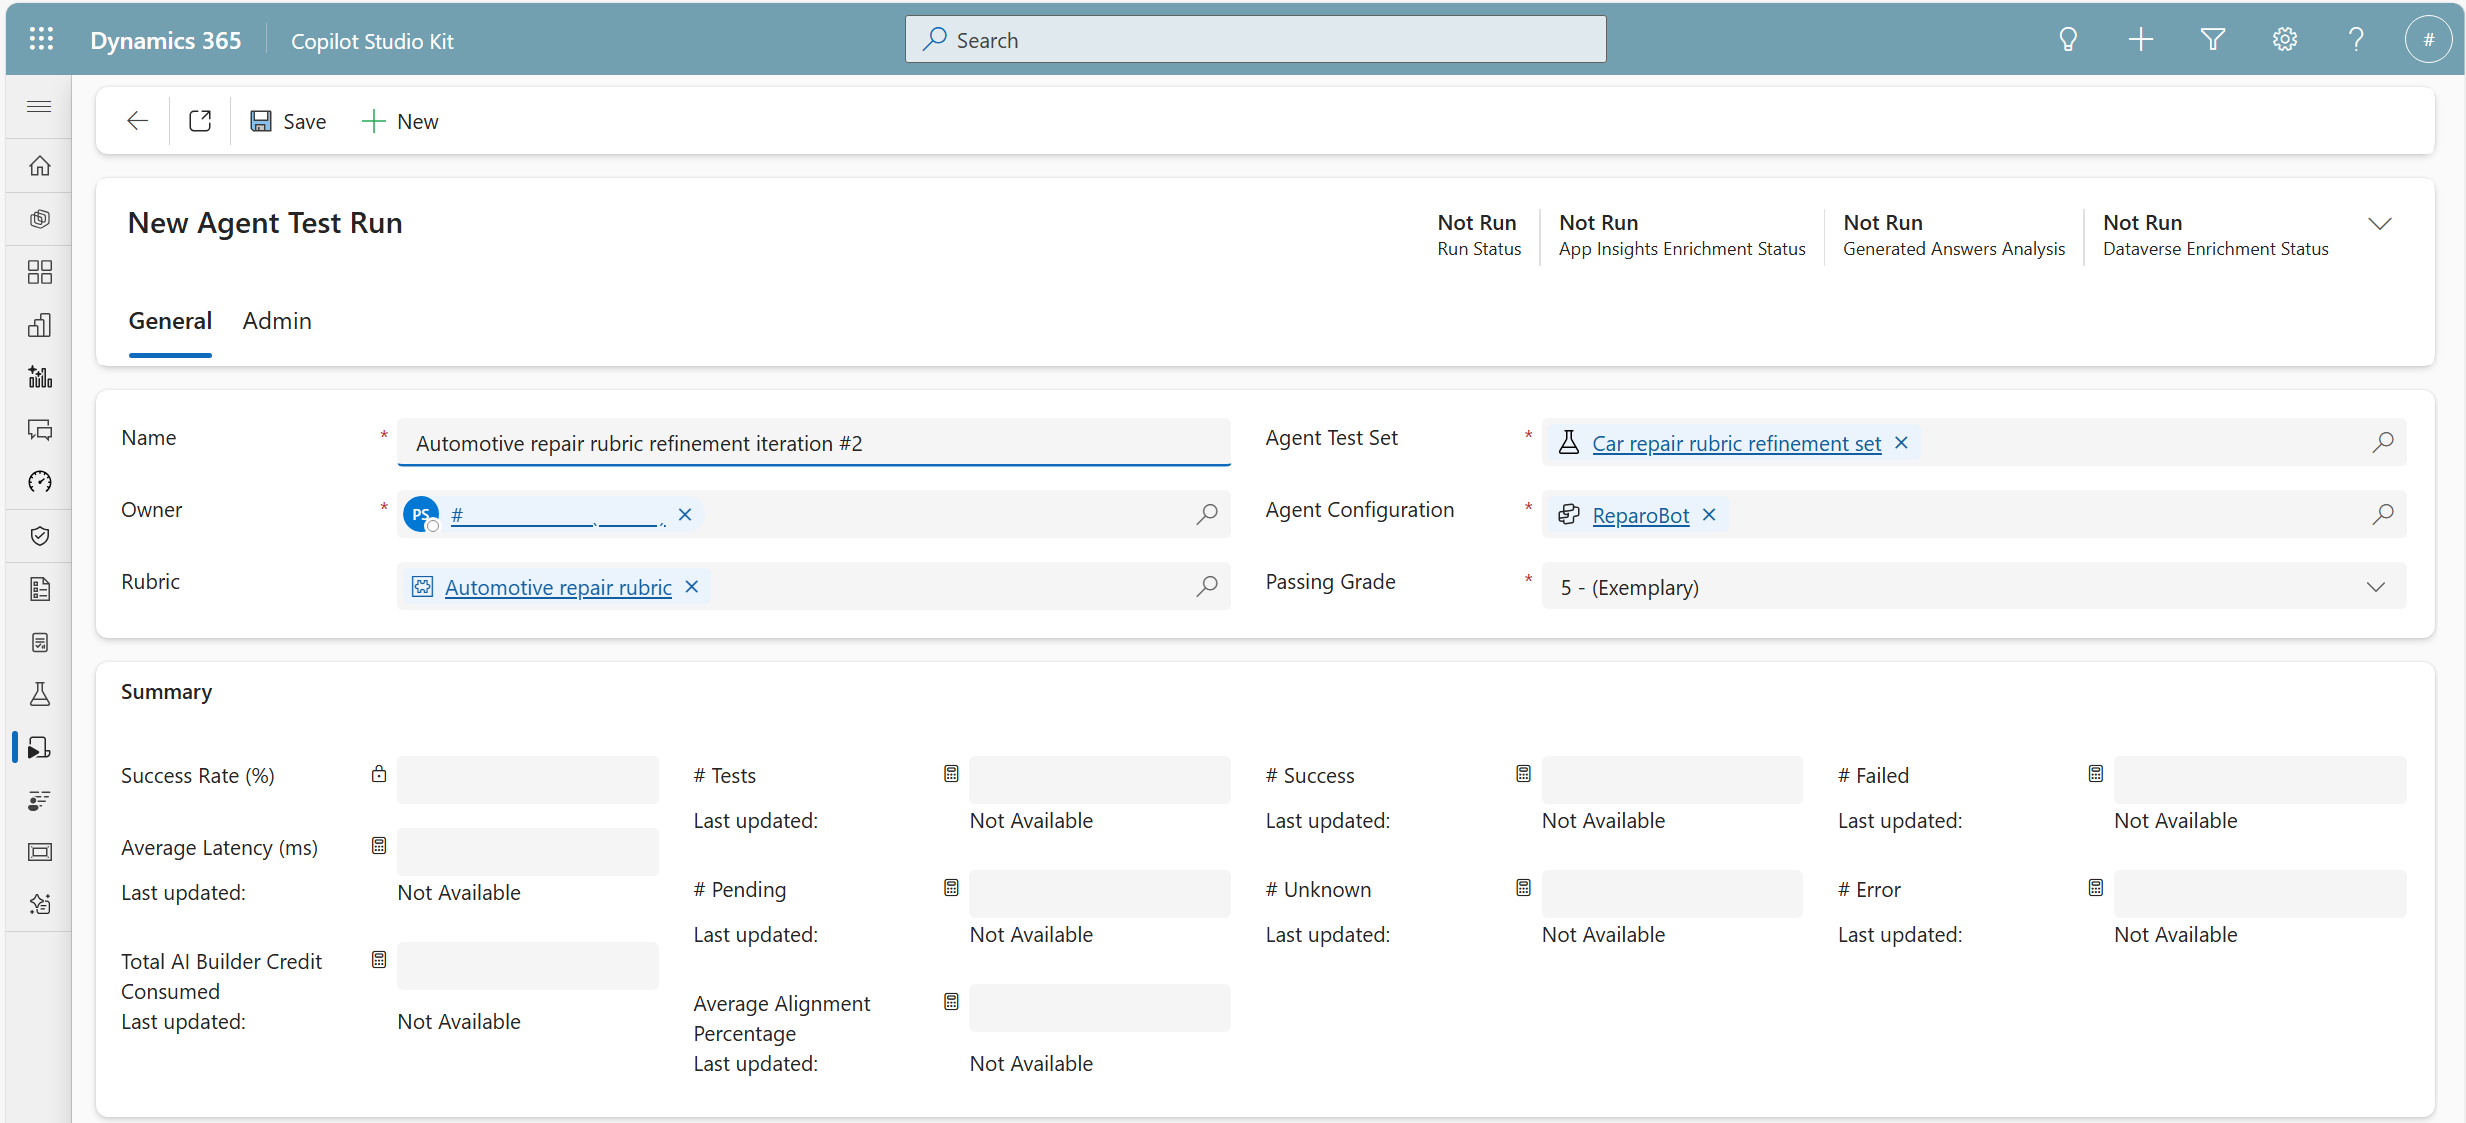2466x1123 pixels.
Task: Open record in new window icon
Action: [200, 121]
